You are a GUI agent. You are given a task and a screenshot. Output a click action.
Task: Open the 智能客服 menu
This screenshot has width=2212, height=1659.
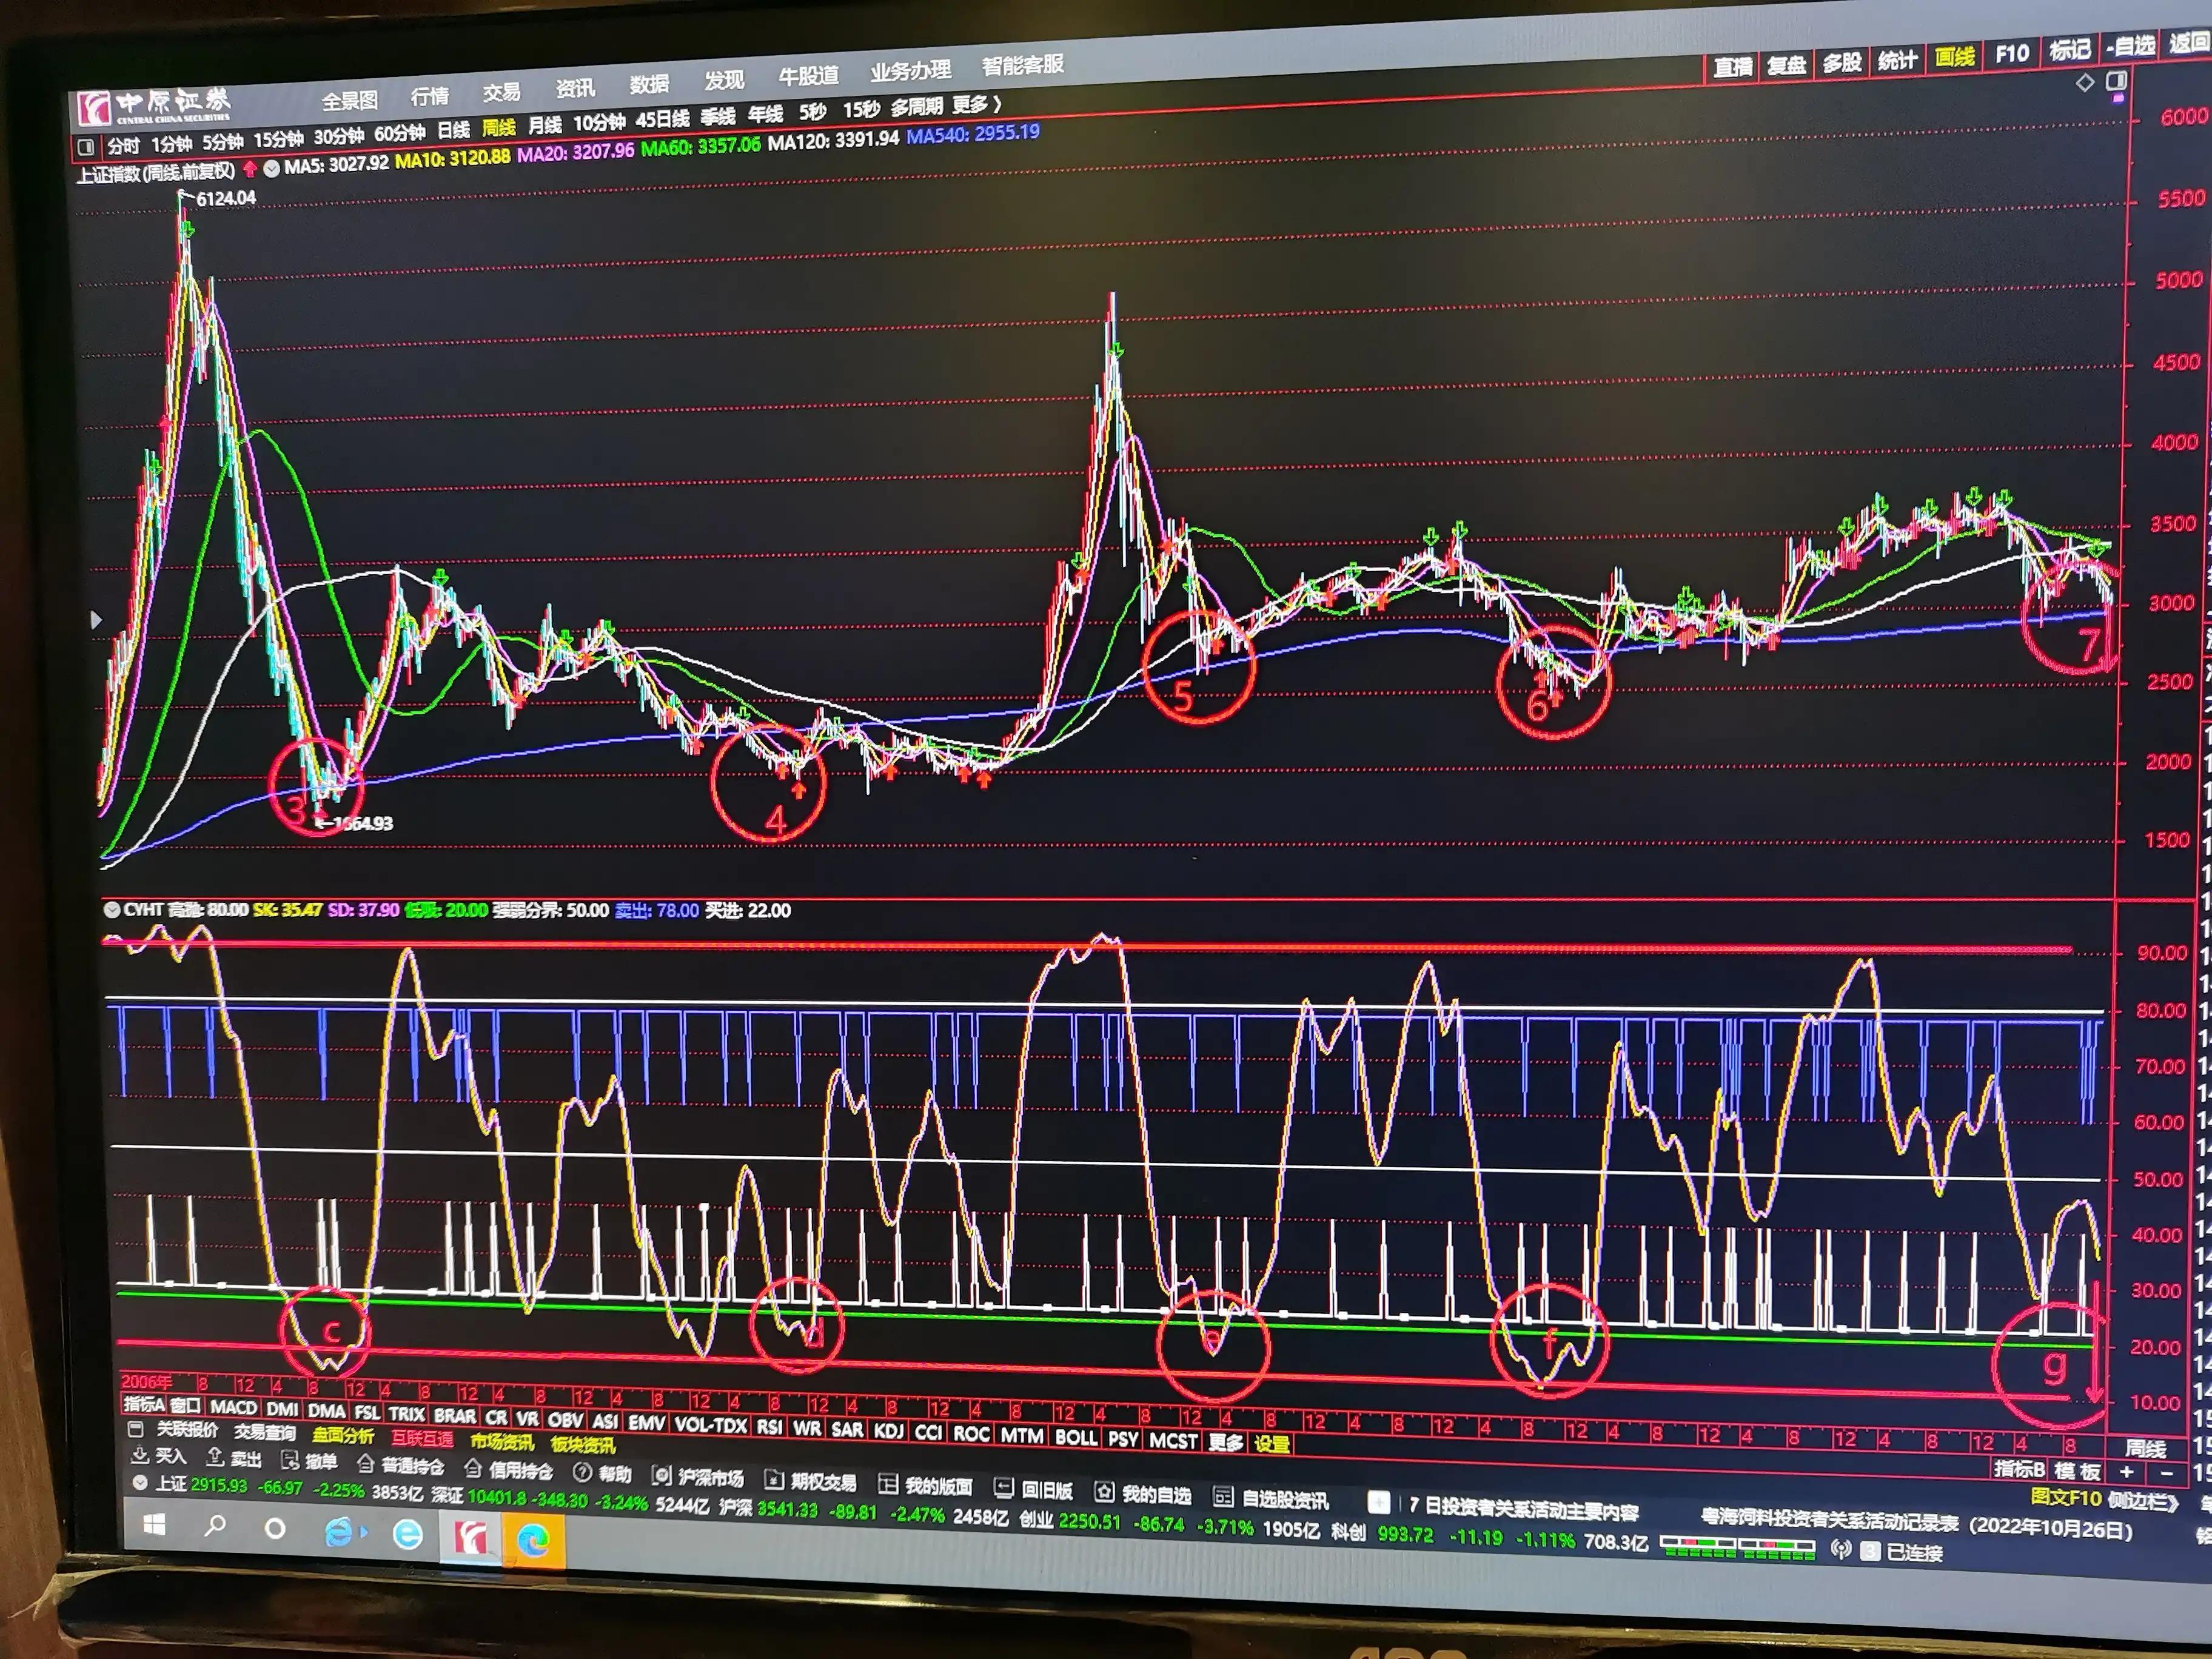pyautogui.click(x=1022, y=65)
